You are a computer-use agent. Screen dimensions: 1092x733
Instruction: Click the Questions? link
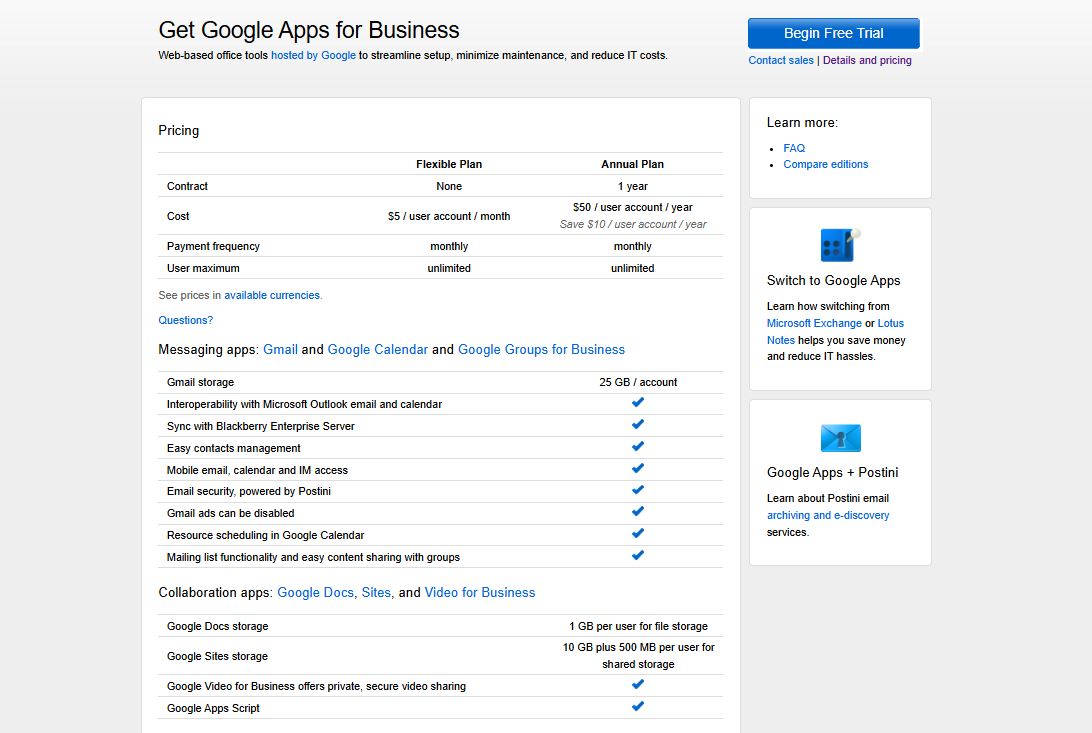(186, 320)
